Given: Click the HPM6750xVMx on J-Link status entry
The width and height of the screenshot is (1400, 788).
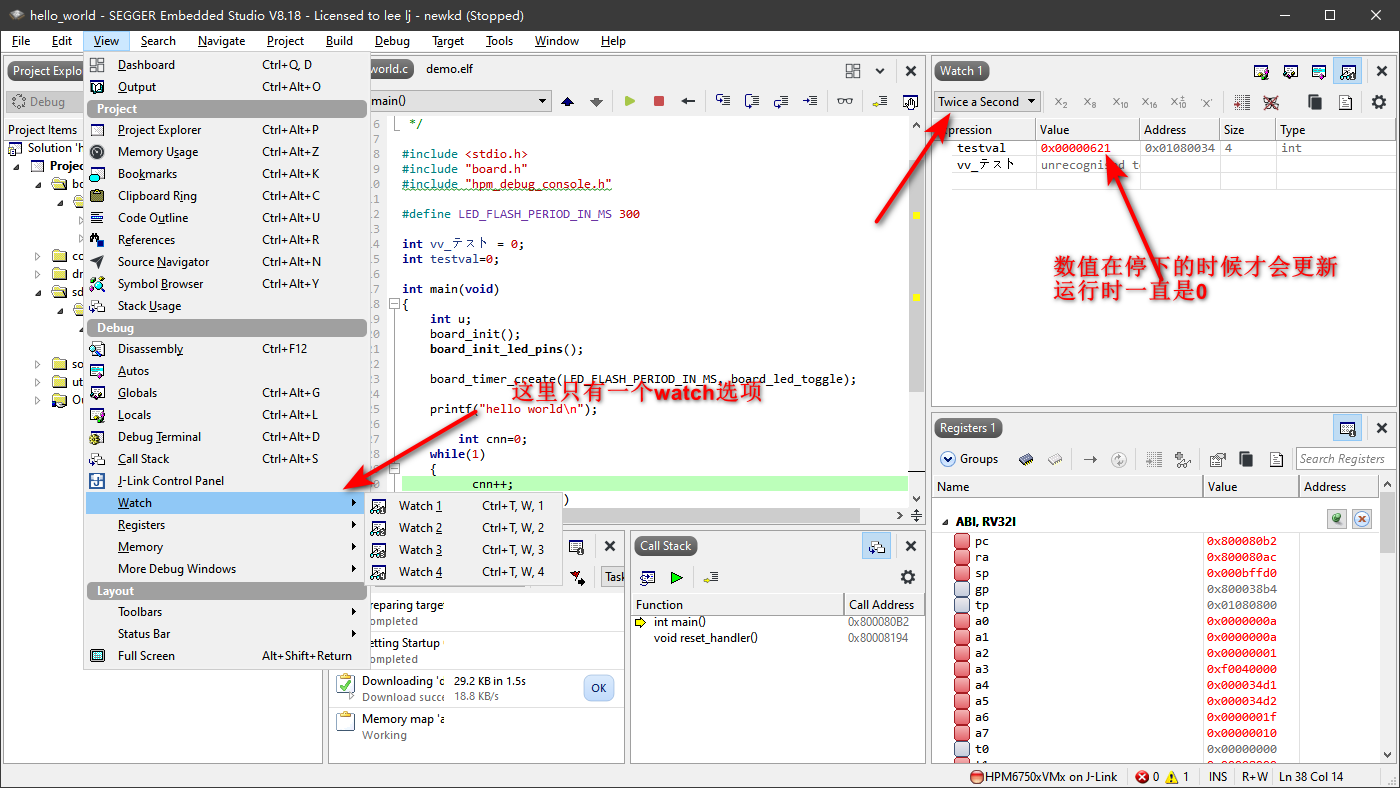Looking at the screenshot, I should (1043, 777).
